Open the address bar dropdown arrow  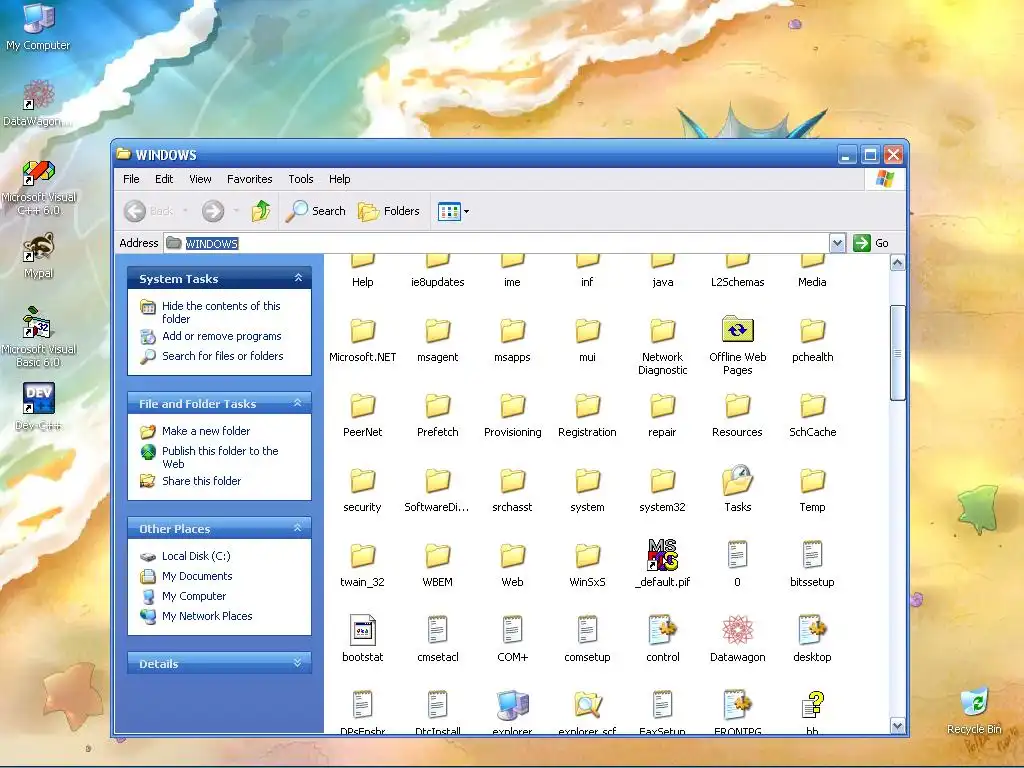(837, 243)
